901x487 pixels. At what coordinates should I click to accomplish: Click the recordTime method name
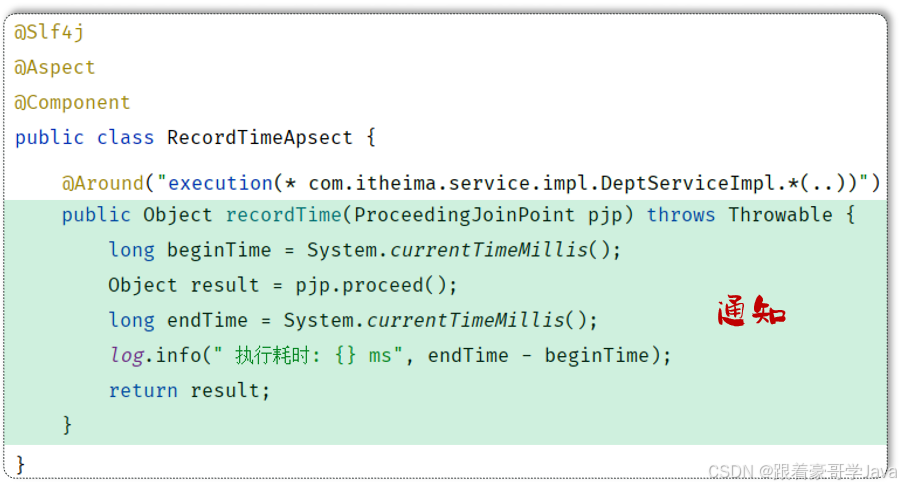point(284,215)
